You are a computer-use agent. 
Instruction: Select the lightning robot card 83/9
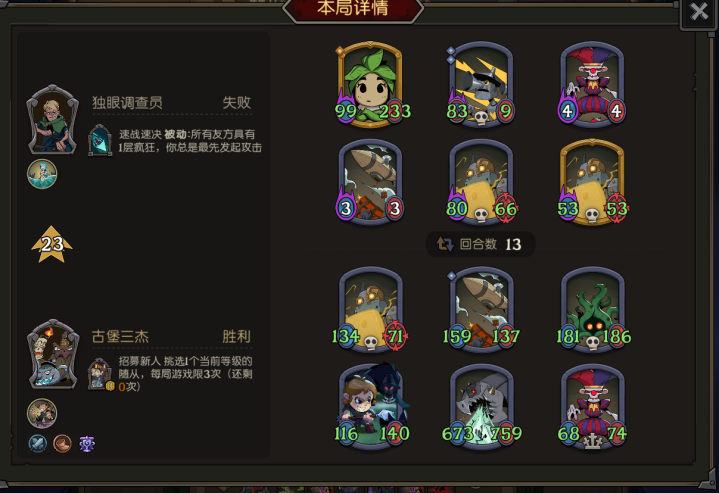481,83
